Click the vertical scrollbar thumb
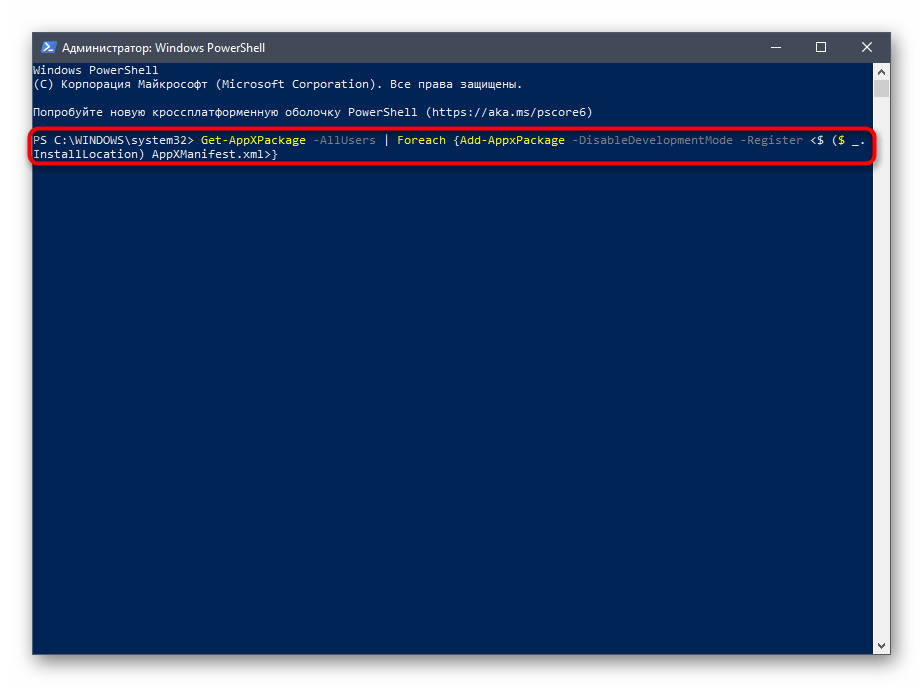 point(881,89)
